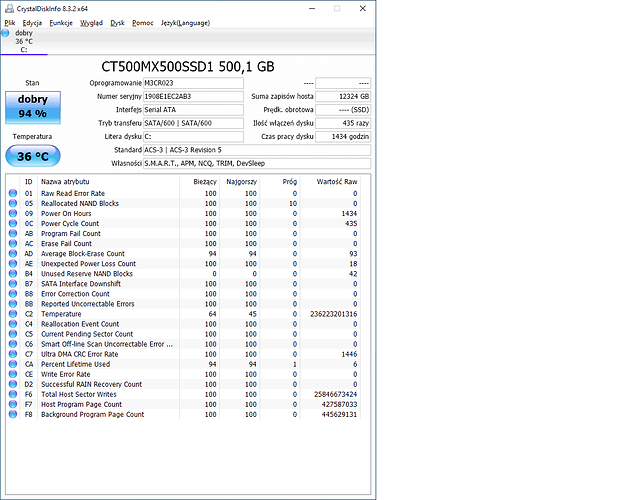The width and height of the screenshot is (642, 500).
Task: Click the Unused Reserve NAND Blocks attribute name
Action: tap(87, 274)
